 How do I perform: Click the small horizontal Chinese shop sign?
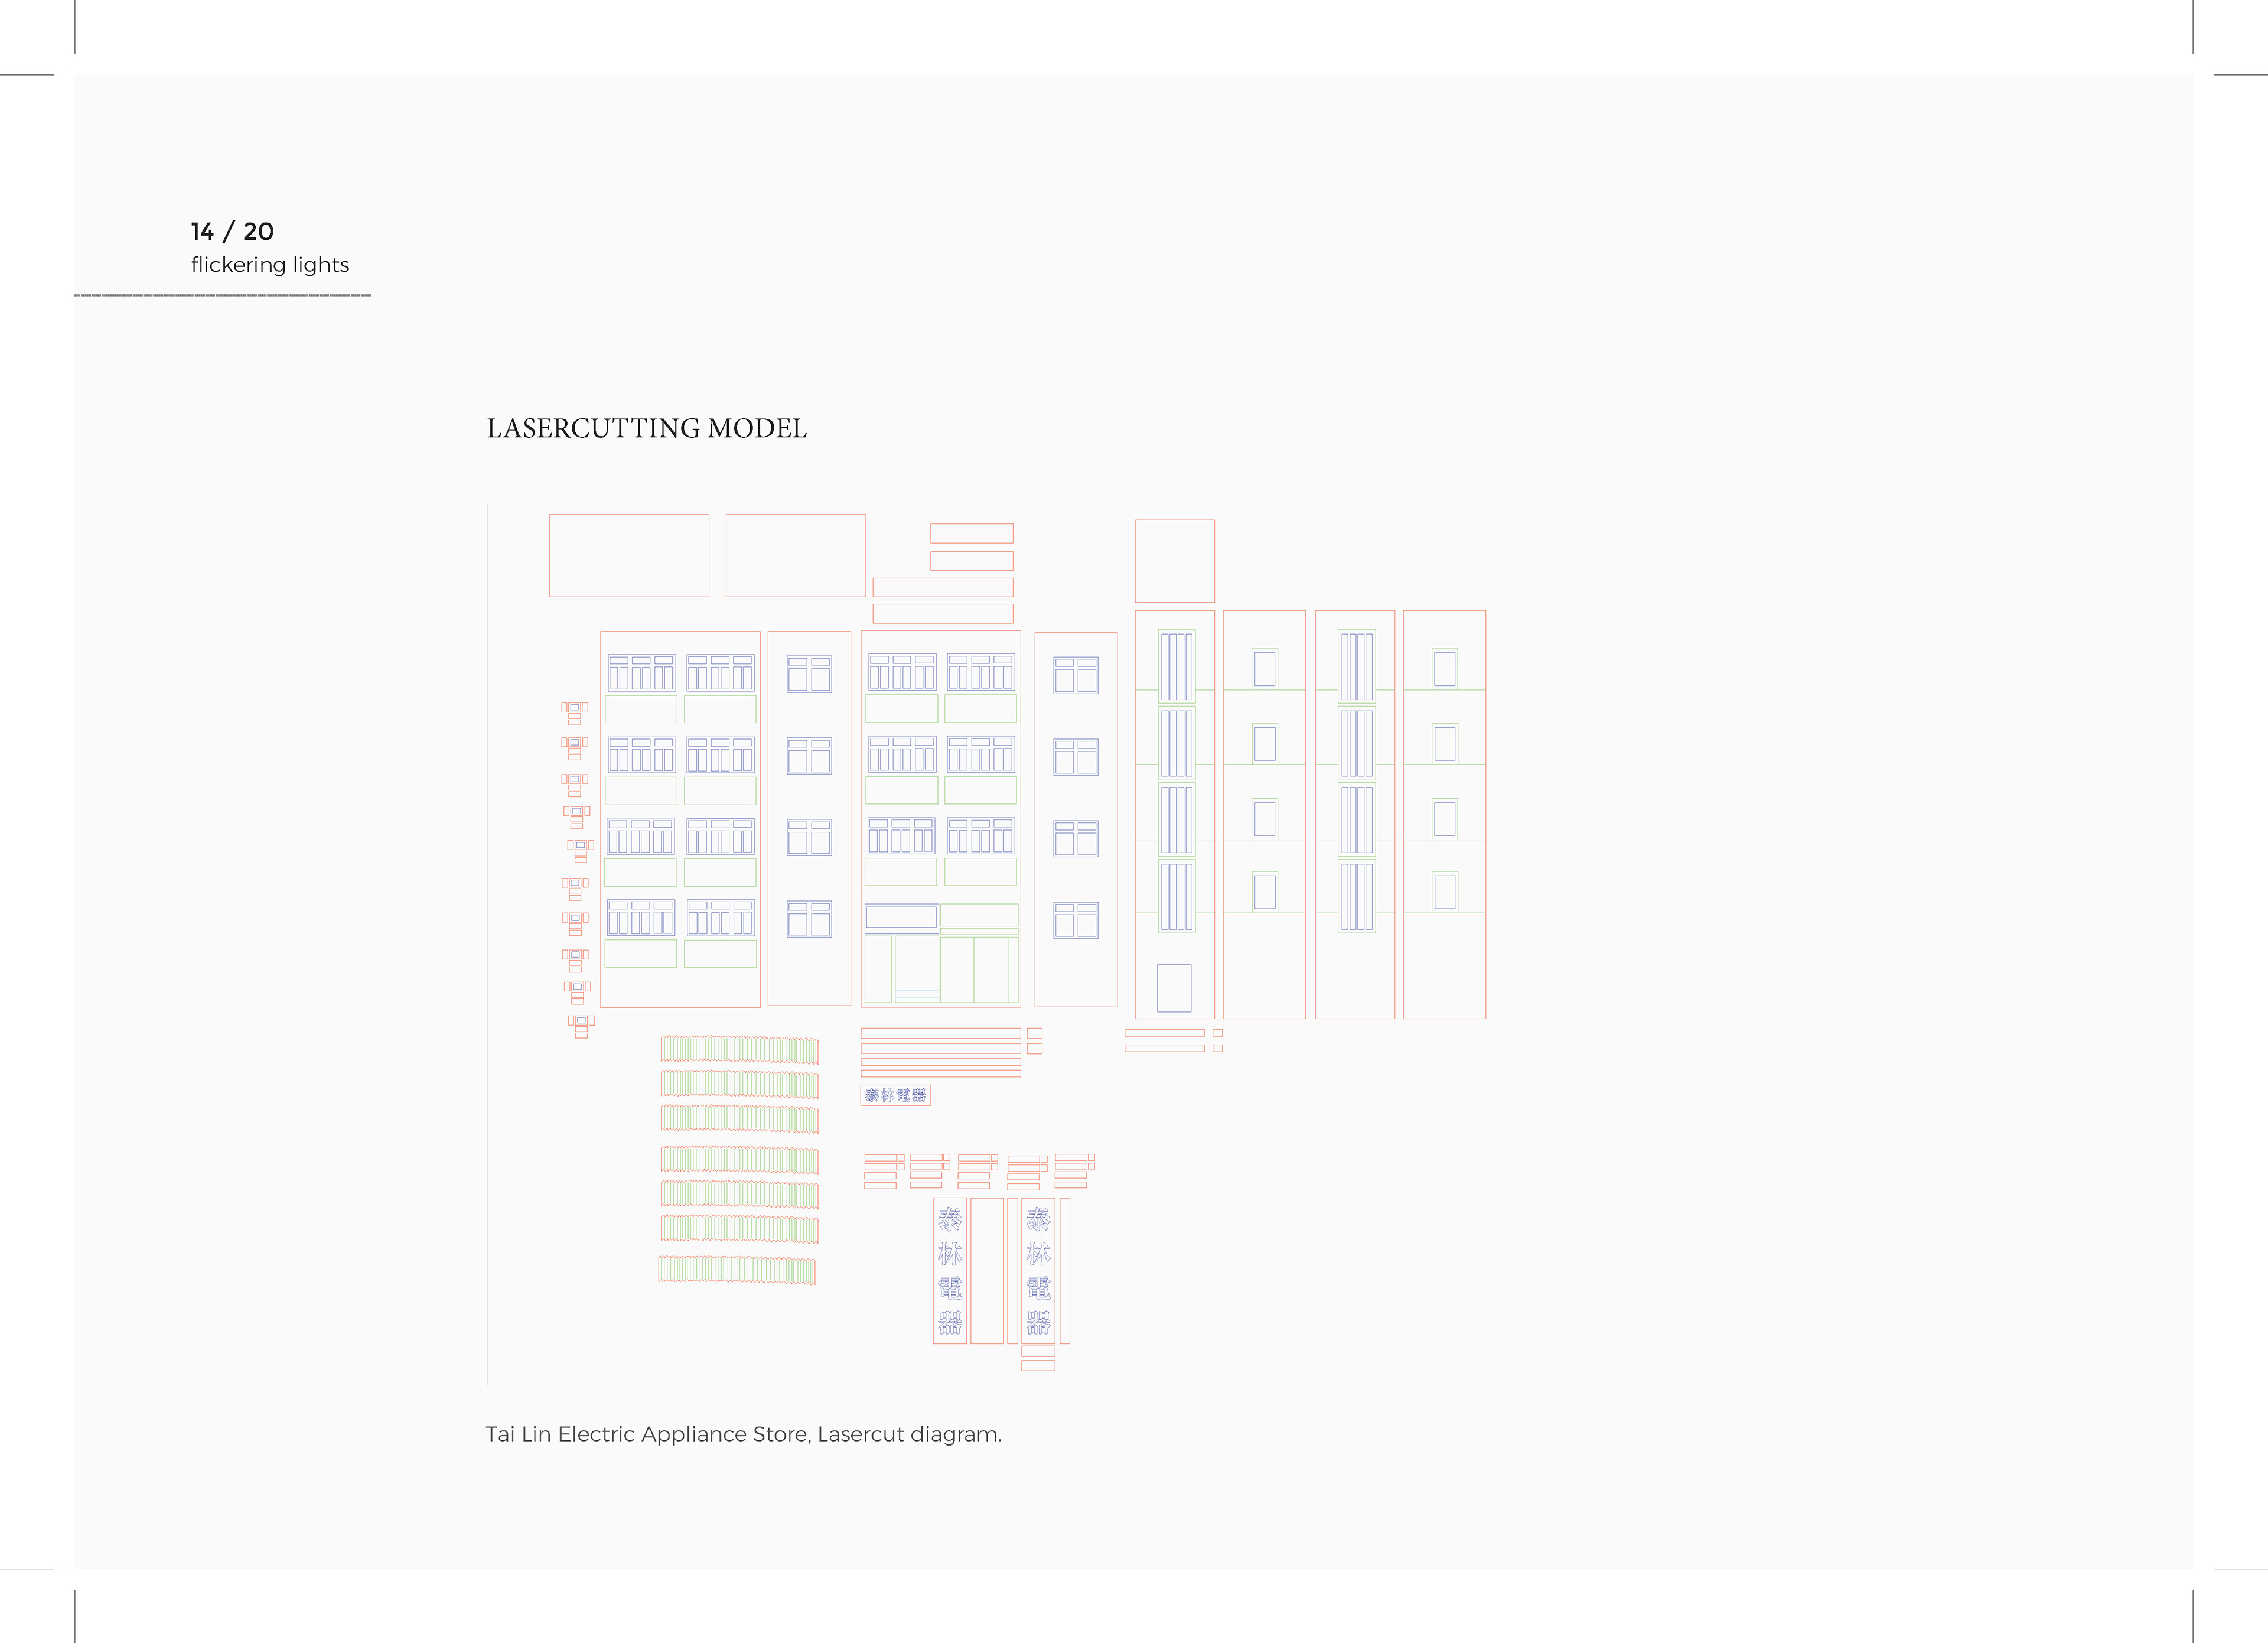(895, 1095)
